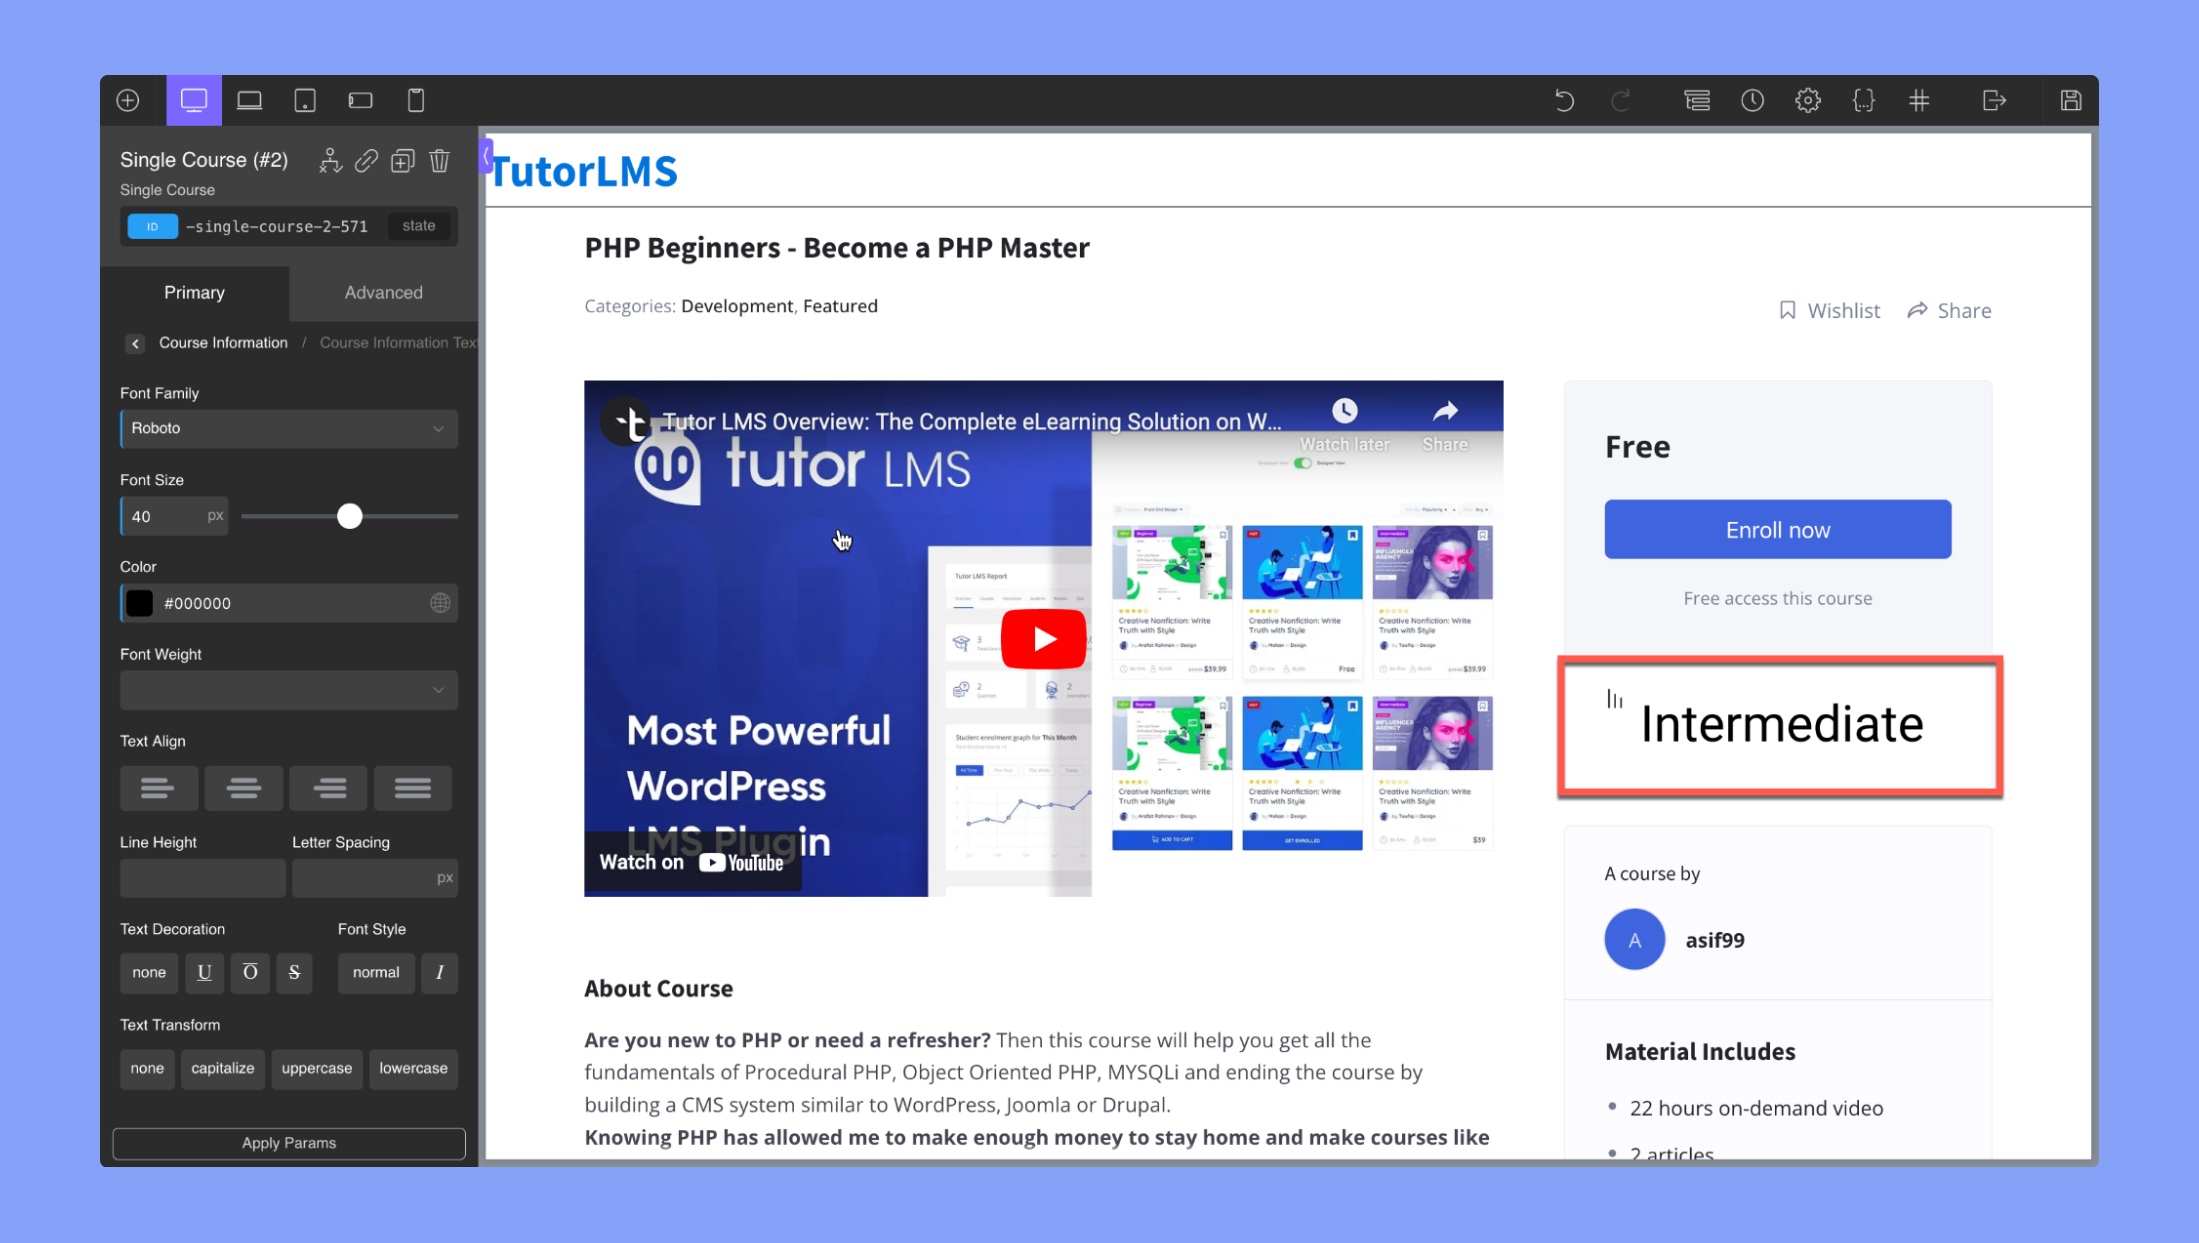
Task: Click the Apply Params button
Action: 289,1143
